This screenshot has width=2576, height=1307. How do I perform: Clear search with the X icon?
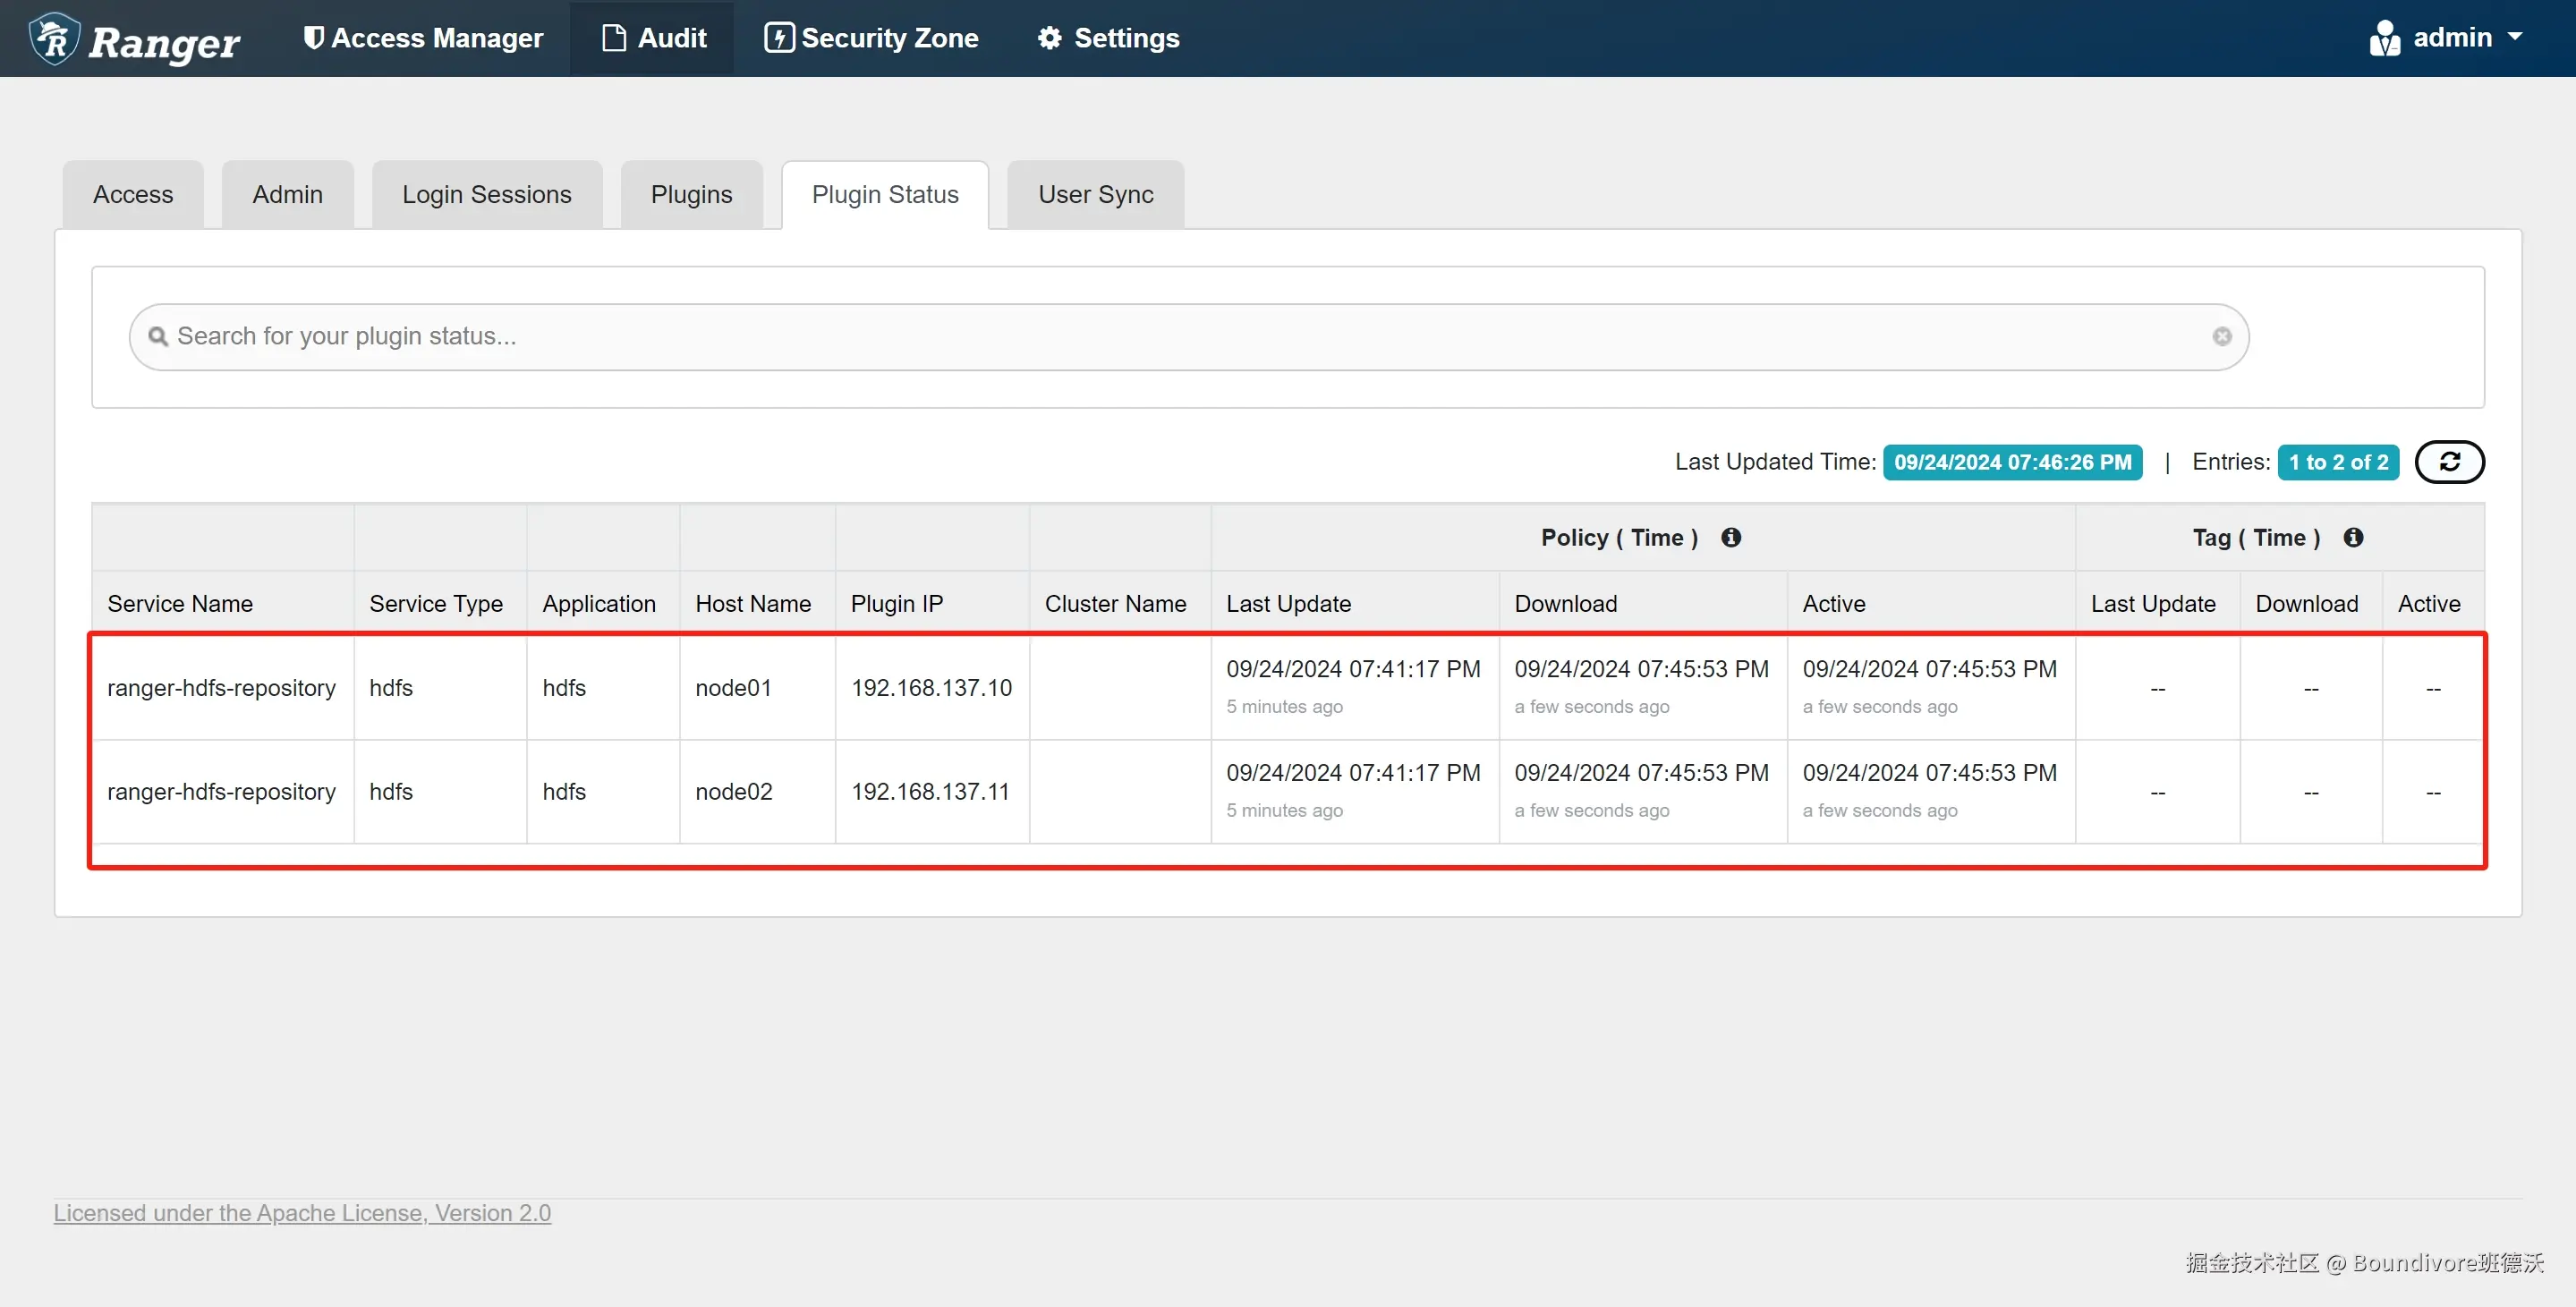click(2222, 336)
